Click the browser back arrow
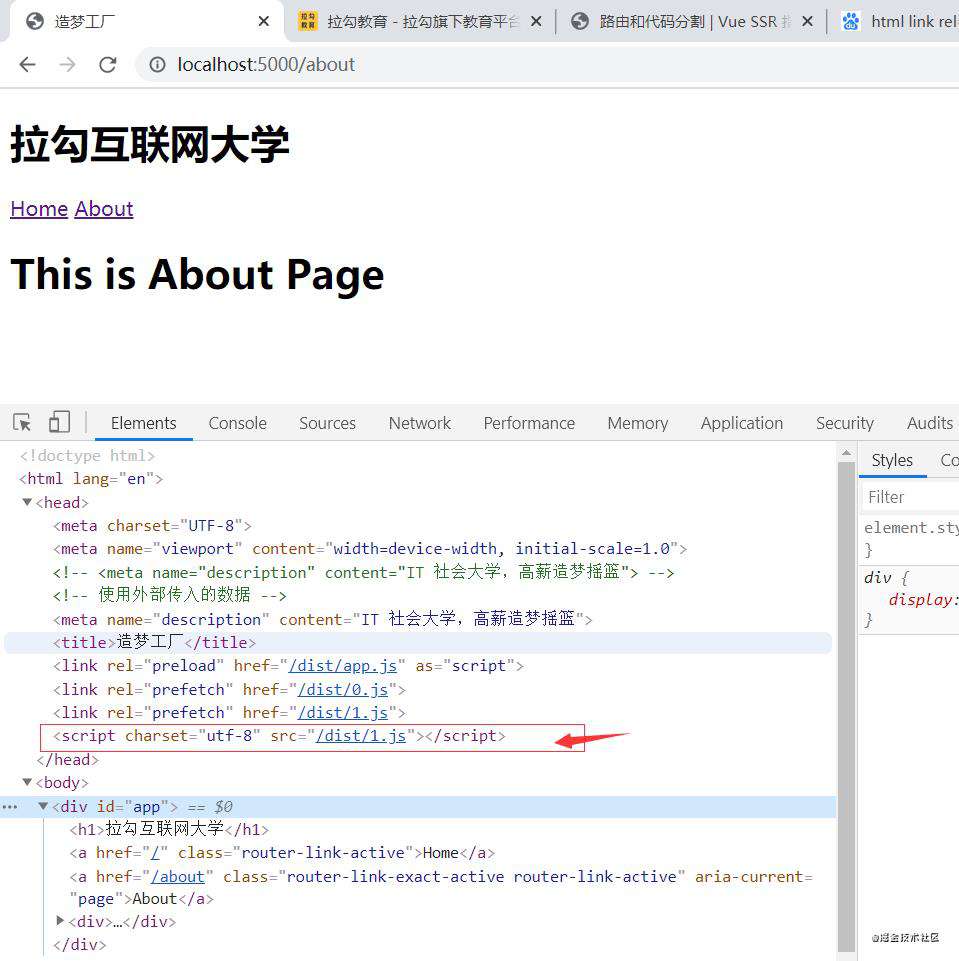The width and height of the screenshot is (959, 961). (x=28, y=64)
